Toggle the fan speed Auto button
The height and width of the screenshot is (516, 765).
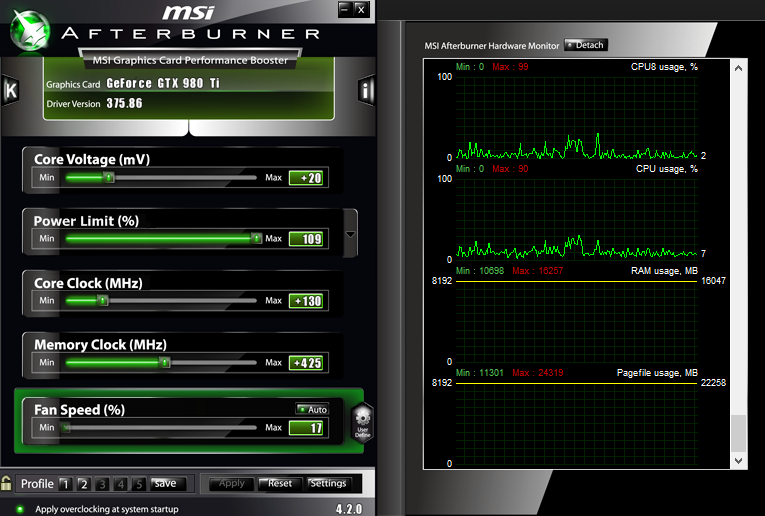point(312,410)
